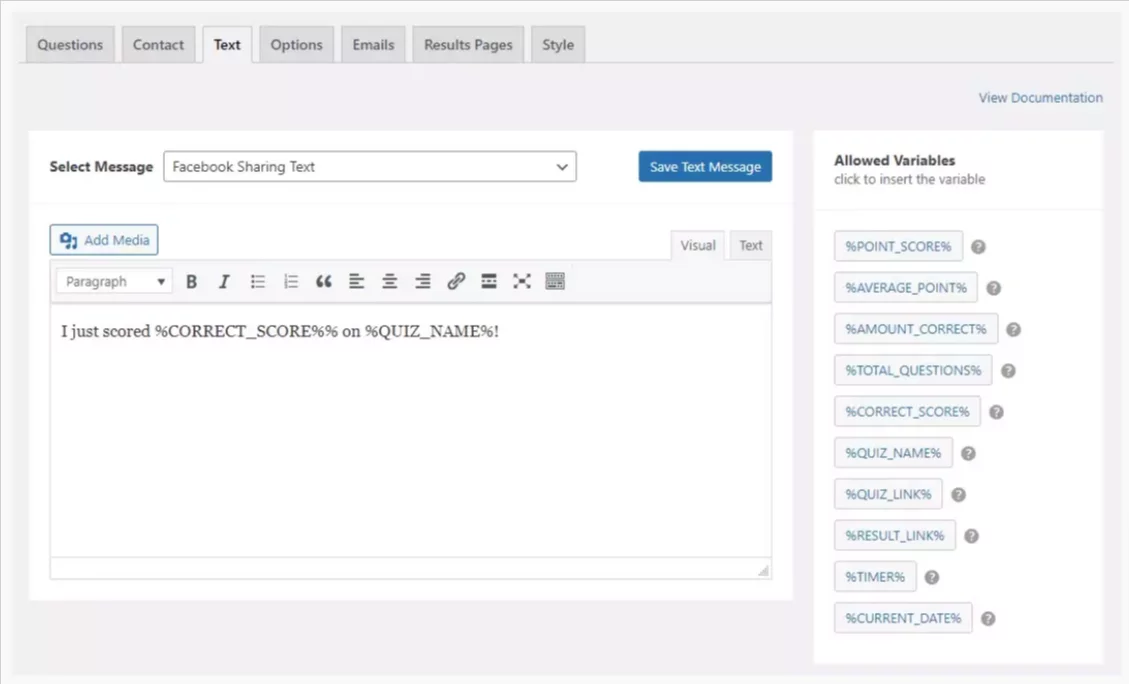The width and height of the screenshot is (1129, 684).
Task: Insert a bulleted list
Action: coord(258,282)
